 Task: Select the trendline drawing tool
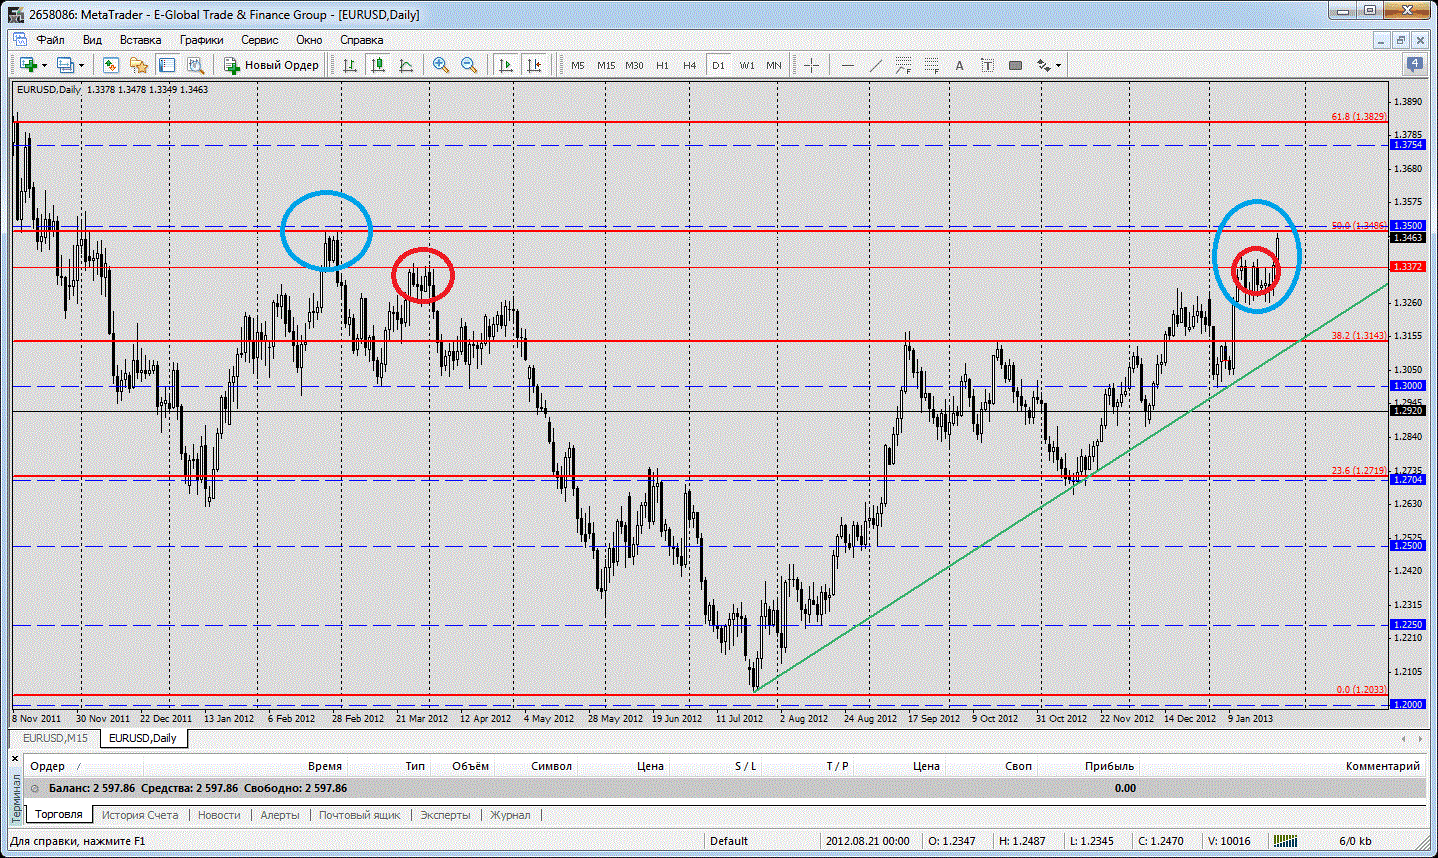[x=876, y=65]
